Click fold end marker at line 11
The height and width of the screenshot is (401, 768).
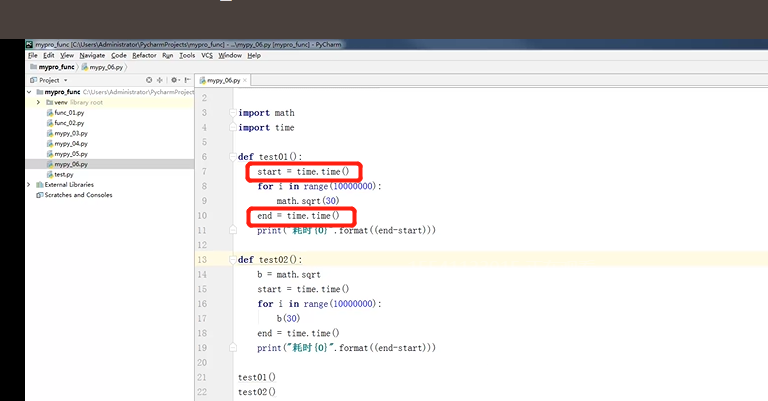(x=233, y=230)
